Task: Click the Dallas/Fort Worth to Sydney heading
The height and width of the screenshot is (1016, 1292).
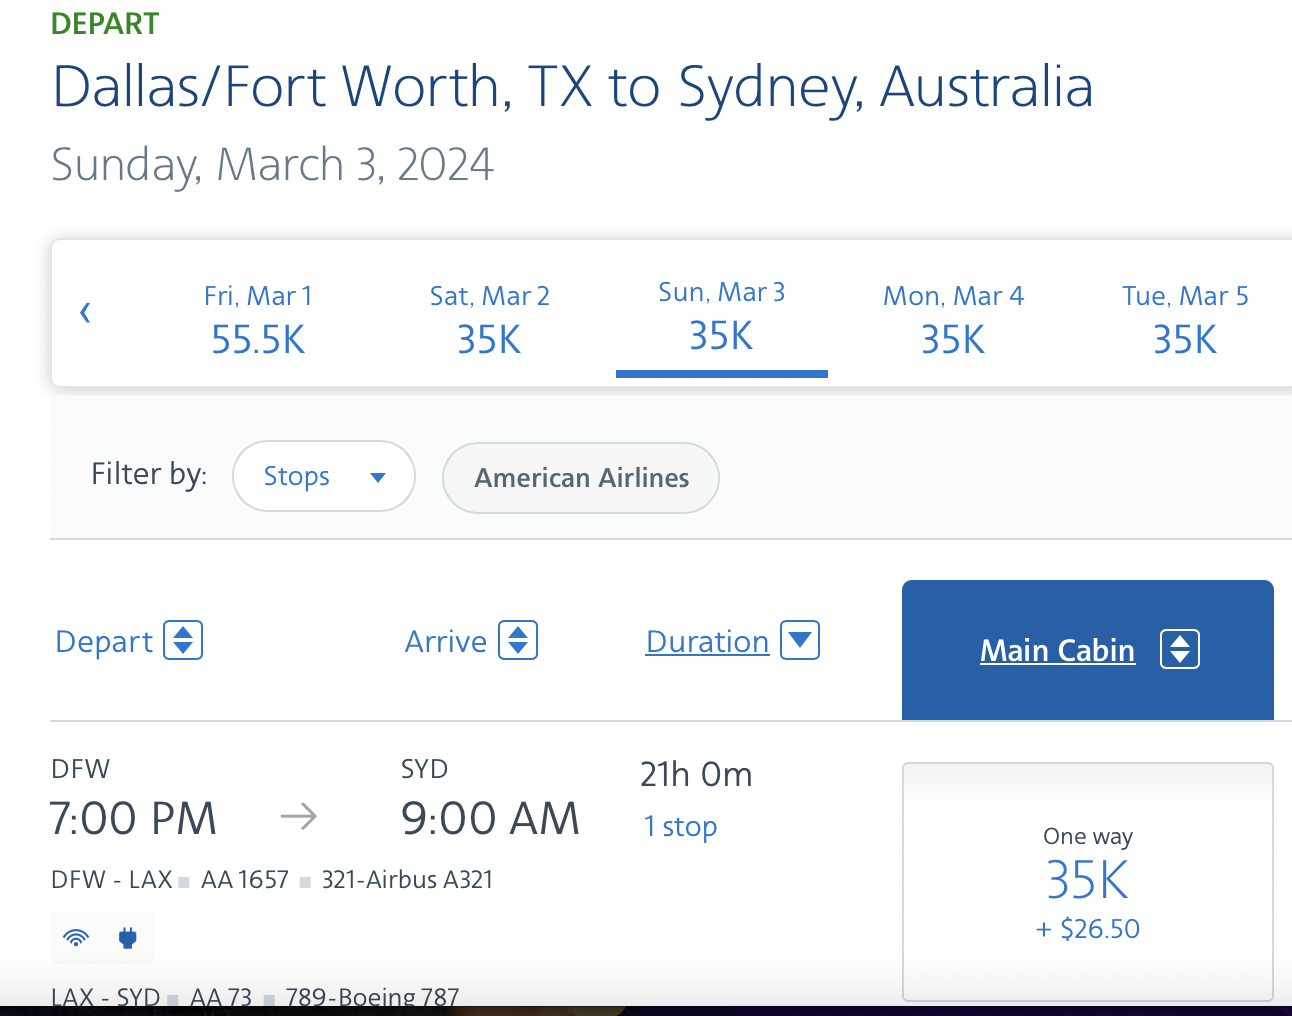Action: 573,87
